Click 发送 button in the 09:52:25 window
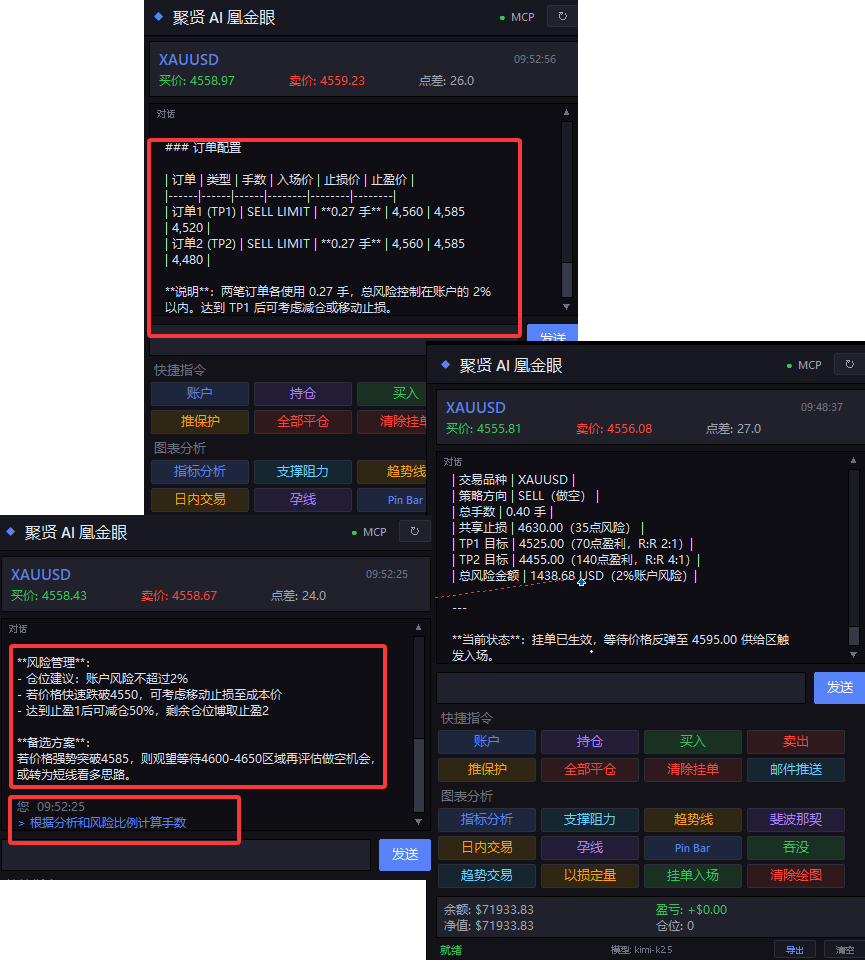Image resolution: width=865 pixels, height=980 pixels. coord(404,854)
